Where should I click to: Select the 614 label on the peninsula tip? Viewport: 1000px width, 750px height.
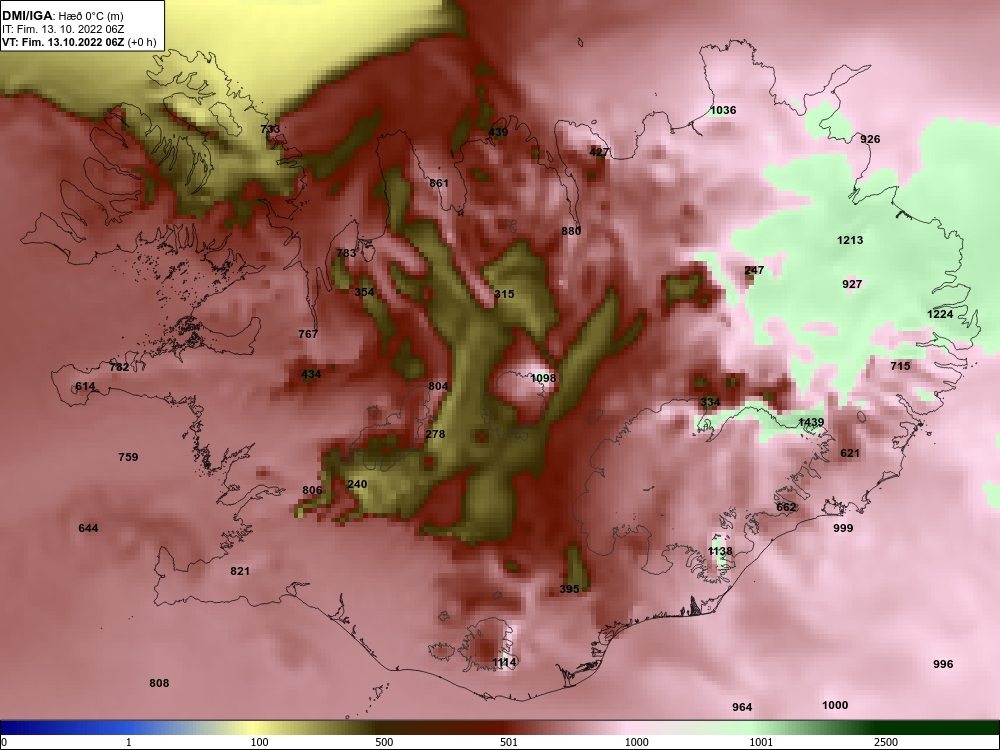(85, 386)
